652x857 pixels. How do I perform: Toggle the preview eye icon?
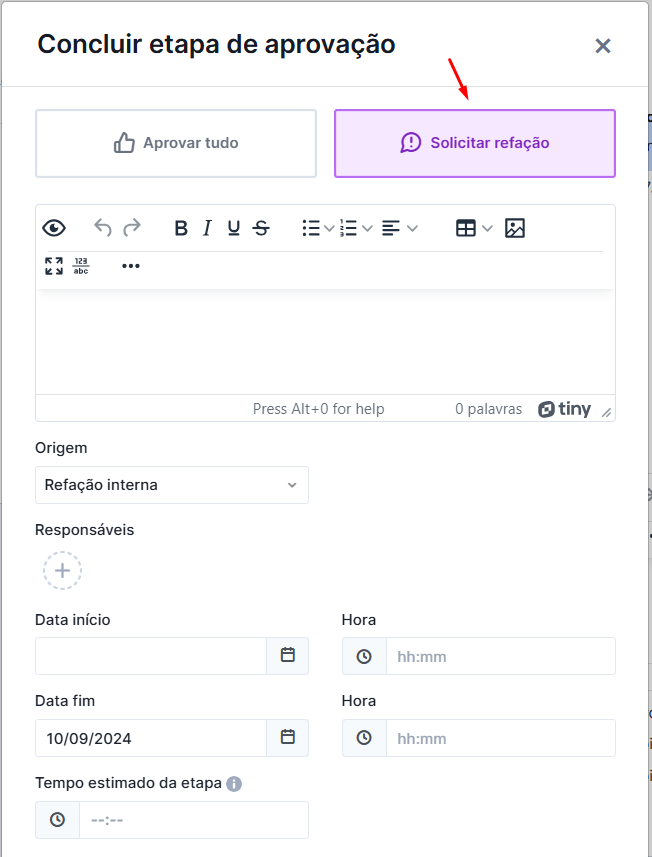[x=54, y=228]
